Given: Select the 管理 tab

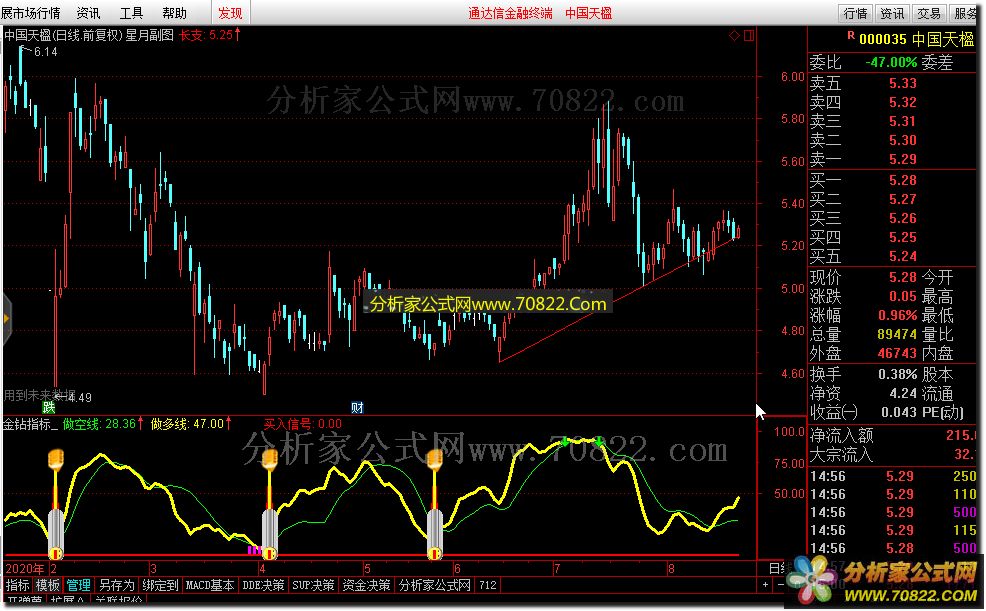Looking at the screenshot, I should (x=79, y=585).
